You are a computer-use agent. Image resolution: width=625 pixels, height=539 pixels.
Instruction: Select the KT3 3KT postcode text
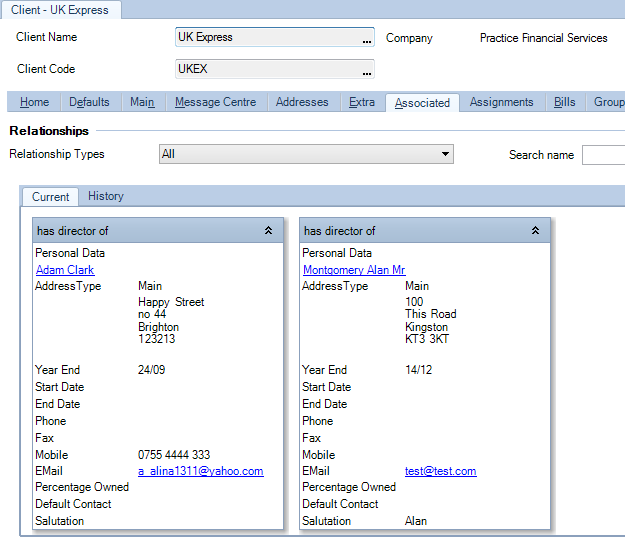point(427,339)
